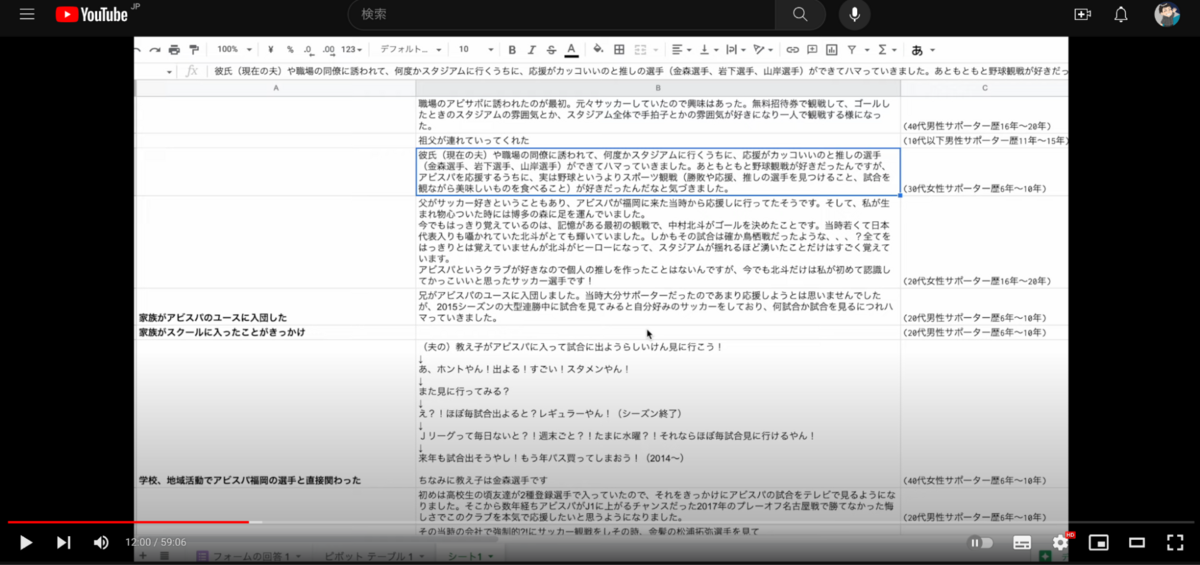Screen dimensions: 1200x565
Task: Open video settings gear
Action: point(1061,542)
